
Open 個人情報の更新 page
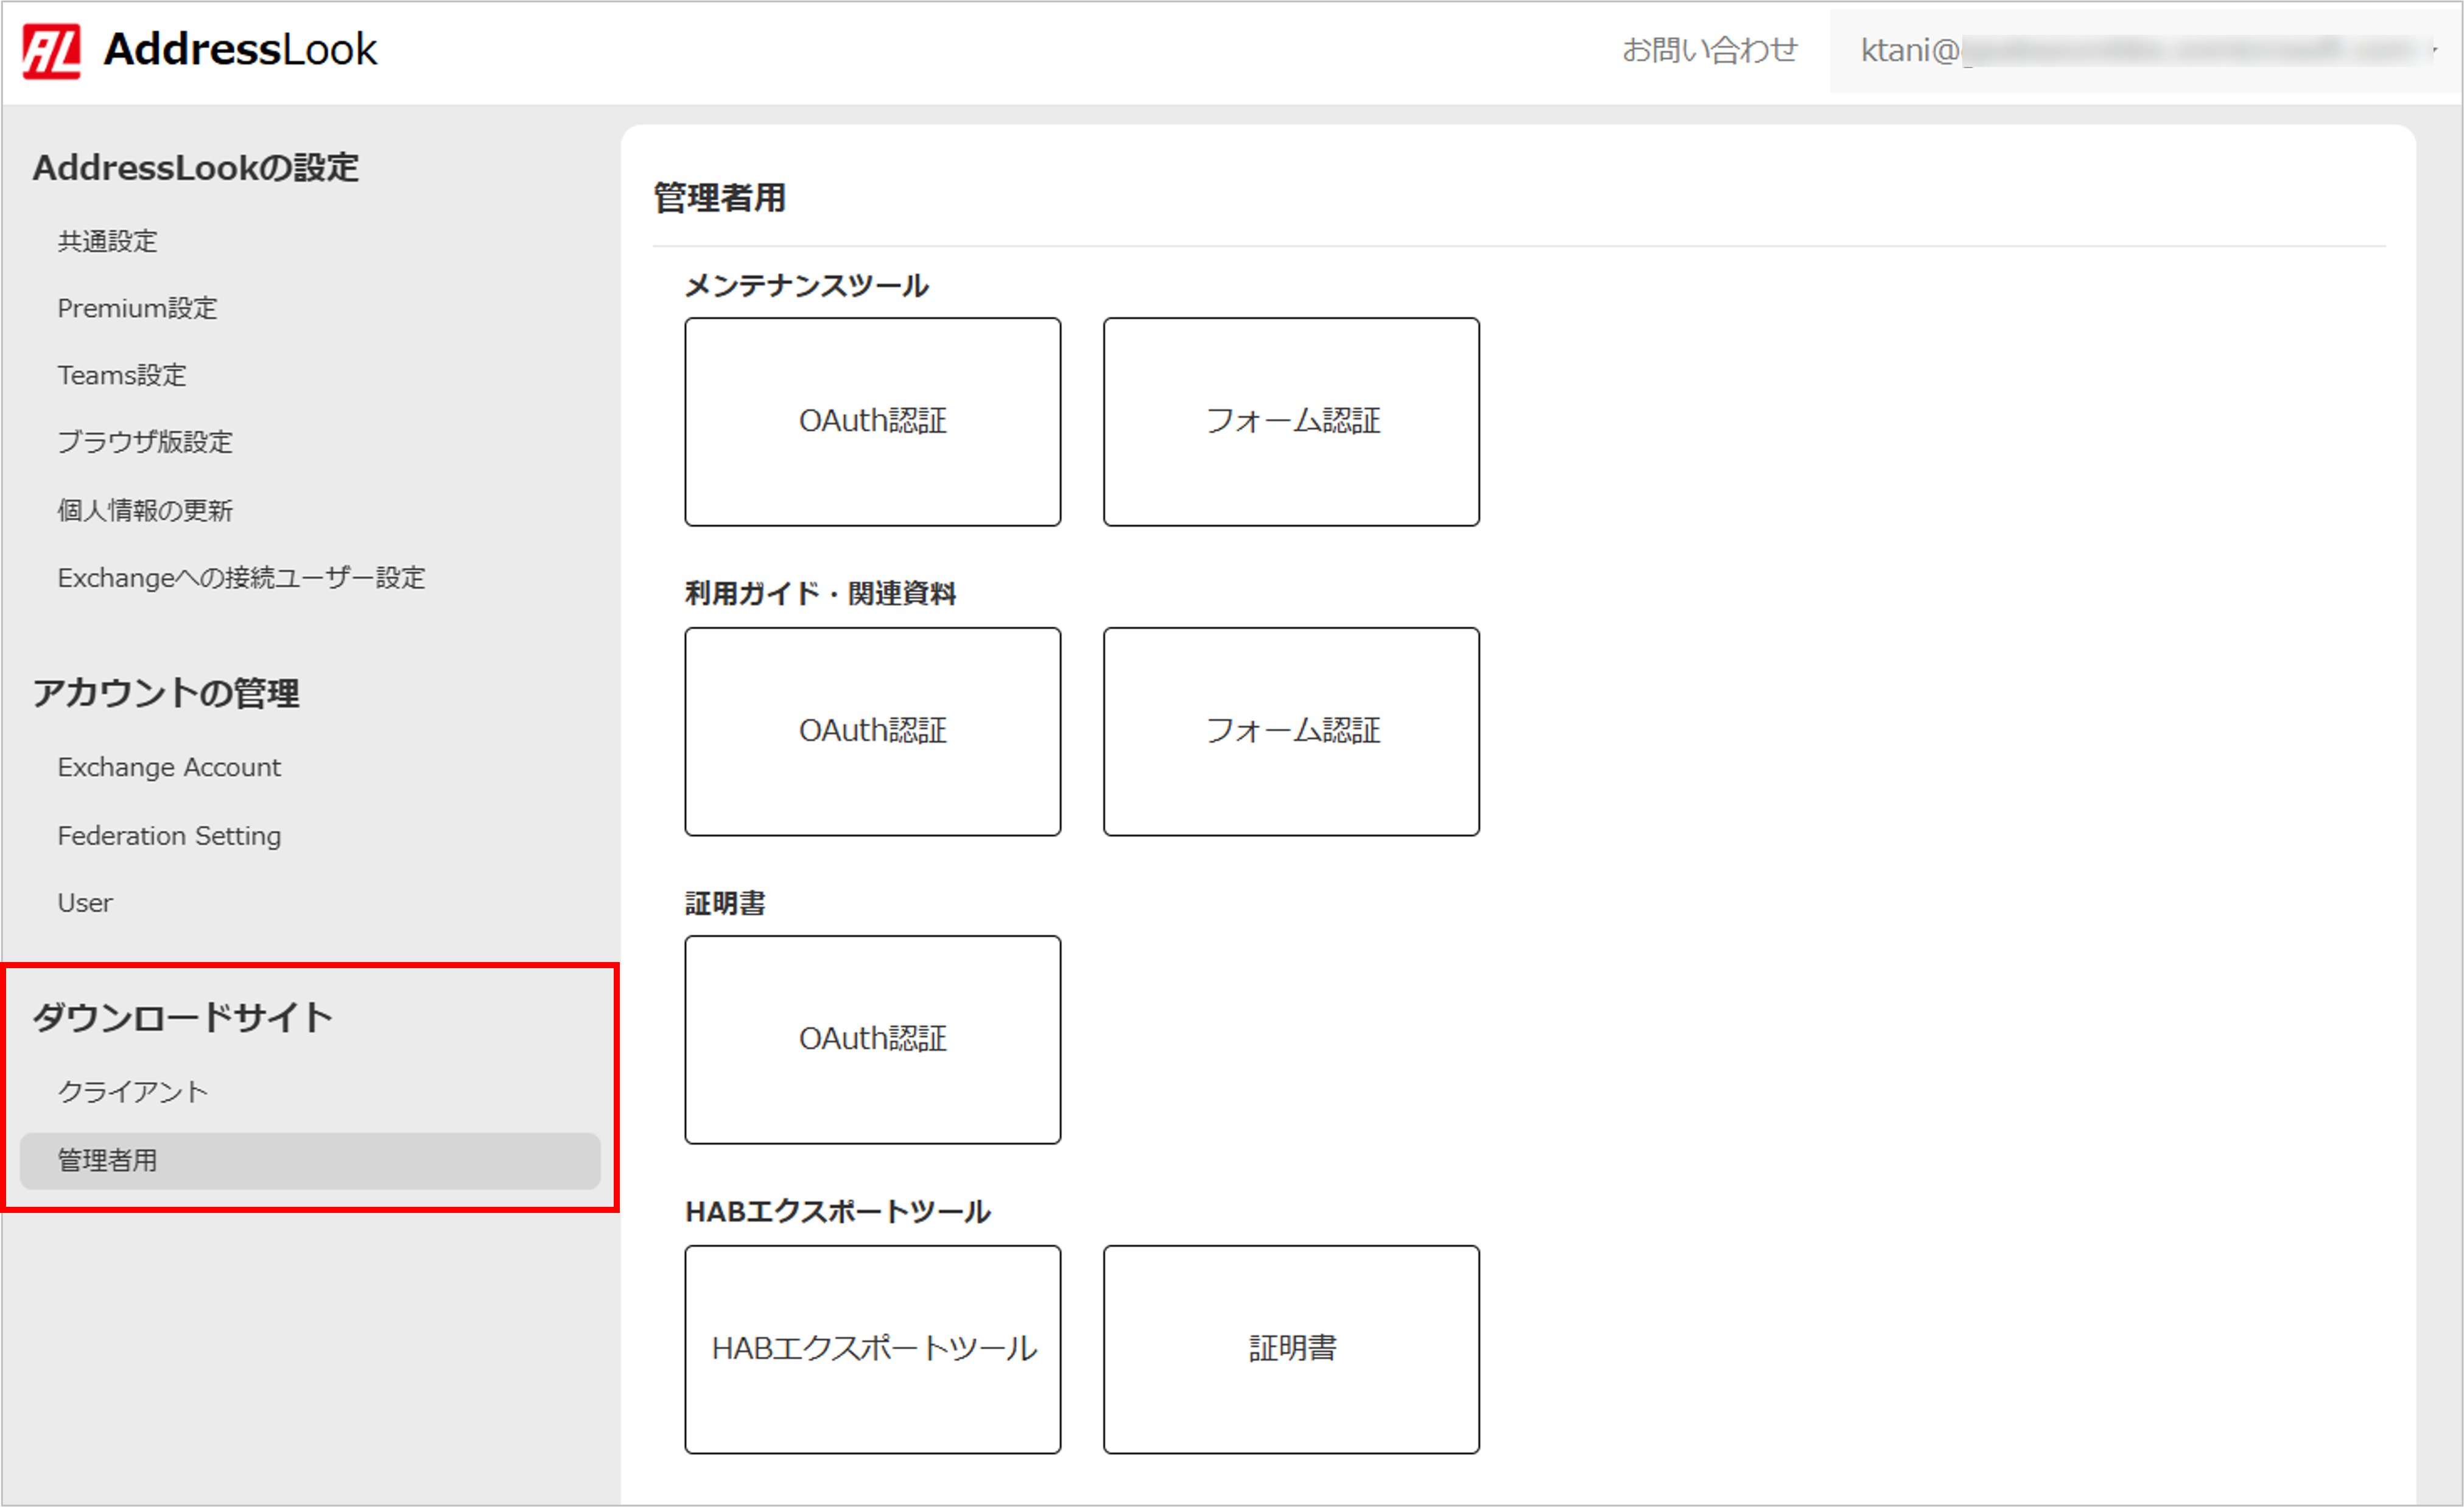point(145,510)
